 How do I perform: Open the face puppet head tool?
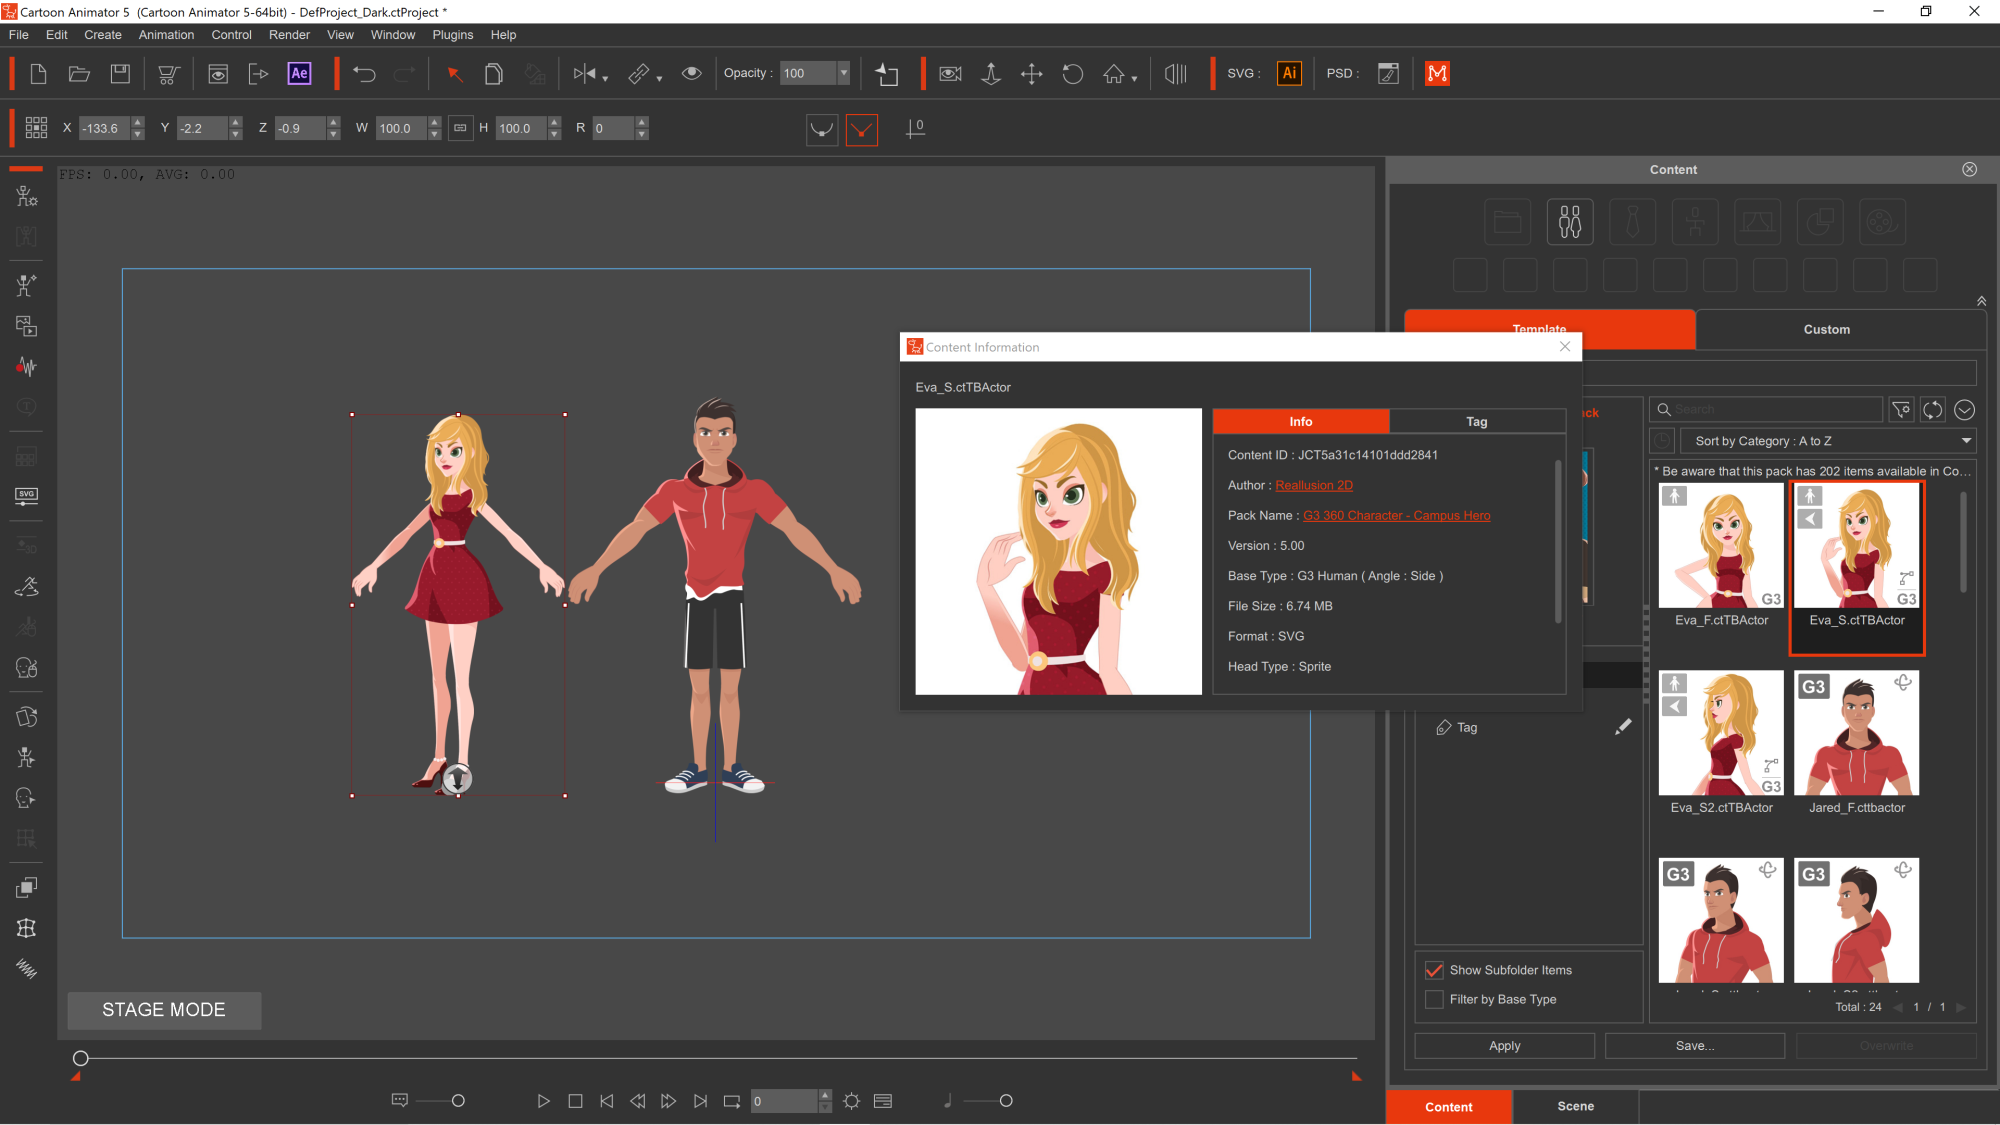click(27, 668)
